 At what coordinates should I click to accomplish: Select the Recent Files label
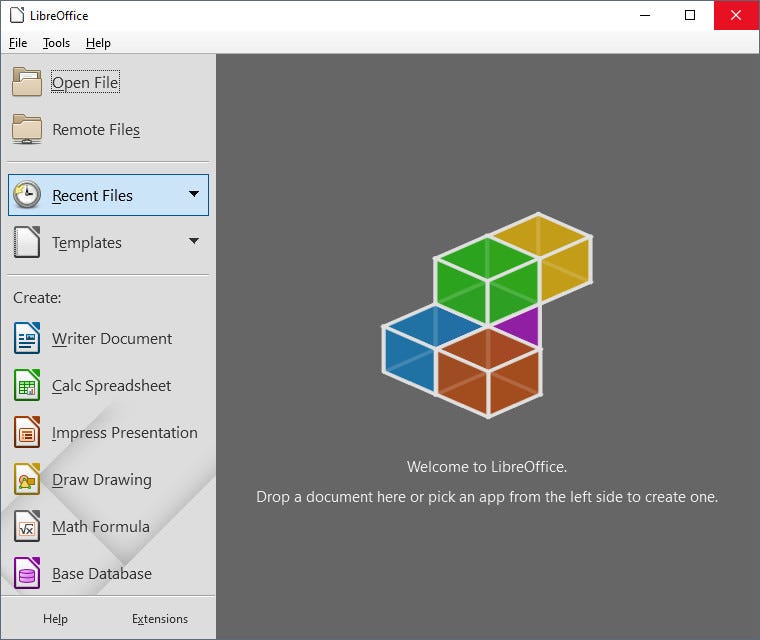[x=92, y=195]
